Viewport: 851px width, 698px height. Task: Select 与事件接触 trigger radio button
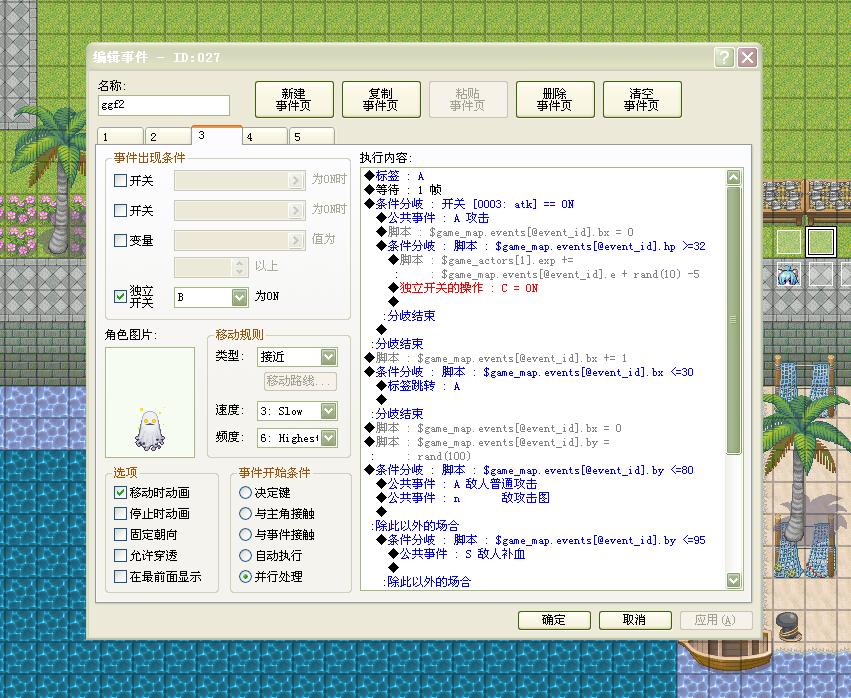(x=245, y=535)
